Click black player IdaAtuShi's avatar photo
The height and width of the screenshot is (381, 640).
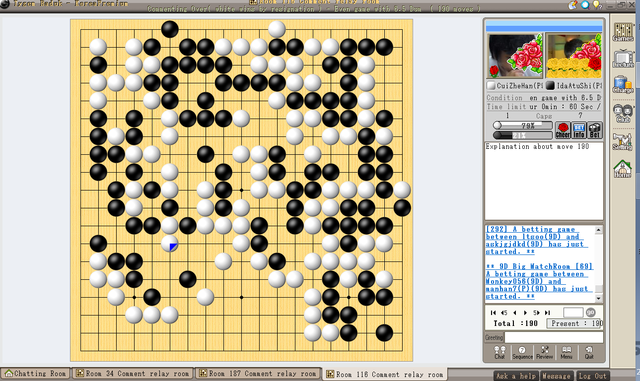pyautogui.click(x=573, y=56)
